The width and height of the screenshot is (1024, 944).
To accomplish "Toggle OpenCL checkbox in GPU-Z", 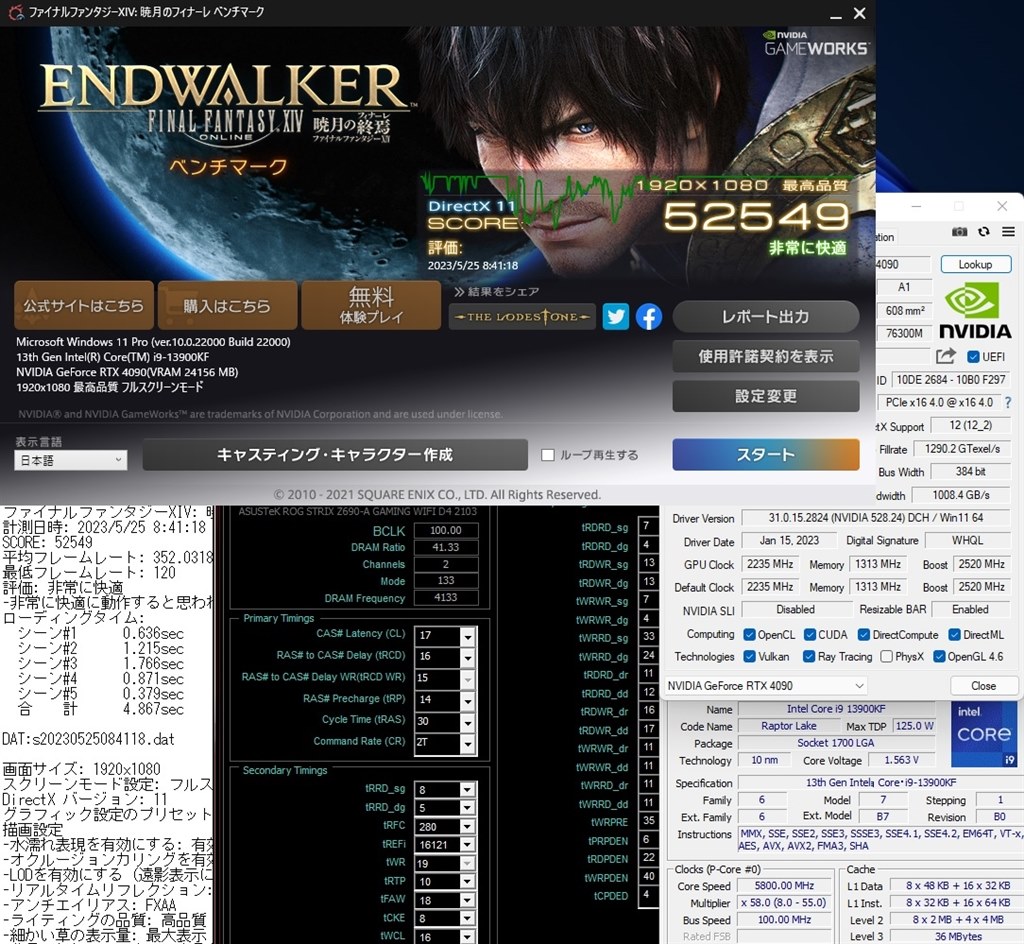I will click(x=750, y=635).
